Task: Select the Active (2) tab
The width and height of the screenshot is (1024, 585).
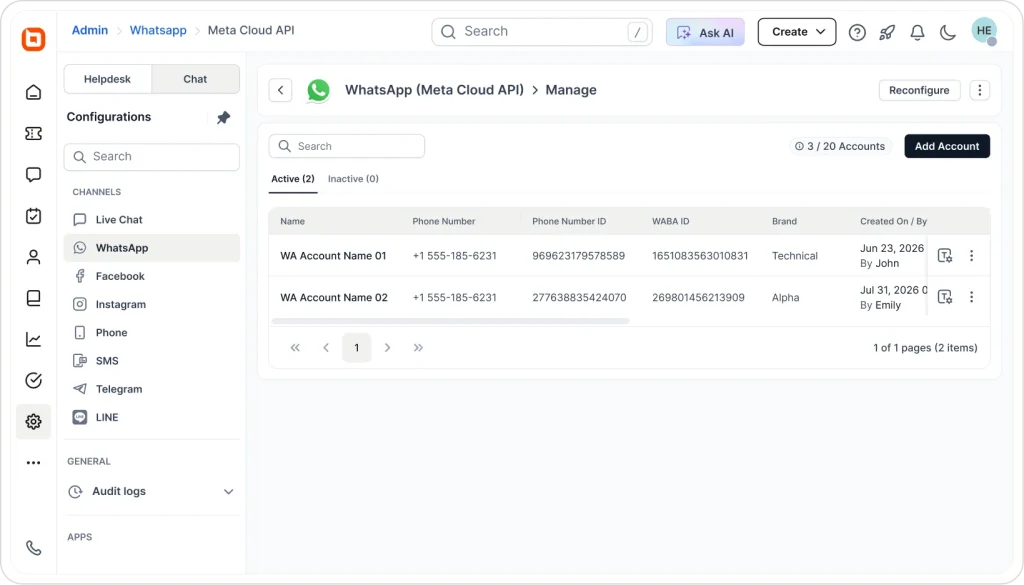Action: tap(293, 179)
